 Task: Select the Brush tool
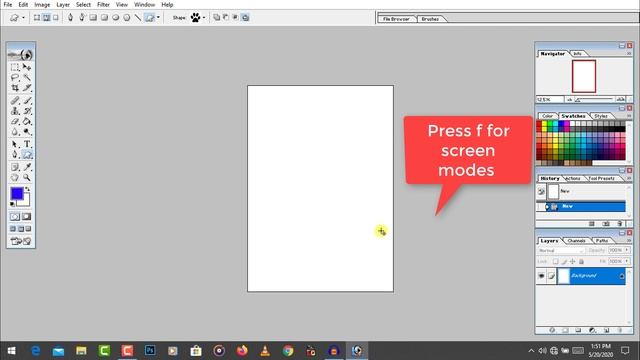pyautogui.click(x=27, y=100)
